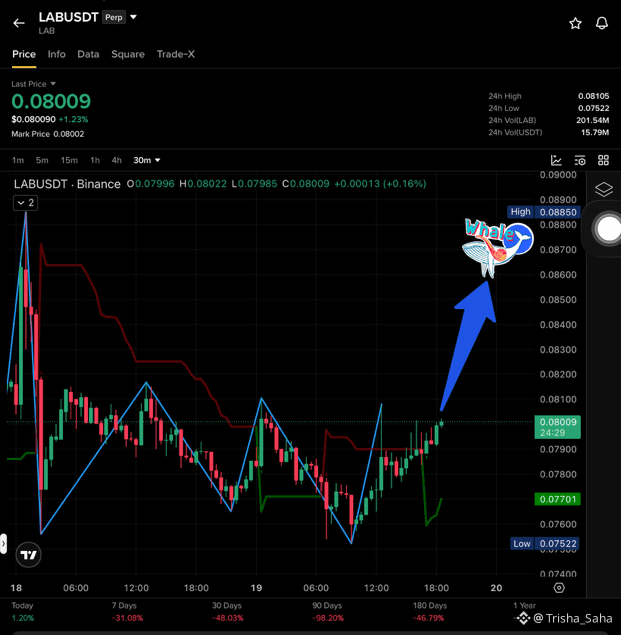Tap the floating white circle button
Image resolution: width=621 pixels, height=635 pixels.
click(x=608, y=229)
